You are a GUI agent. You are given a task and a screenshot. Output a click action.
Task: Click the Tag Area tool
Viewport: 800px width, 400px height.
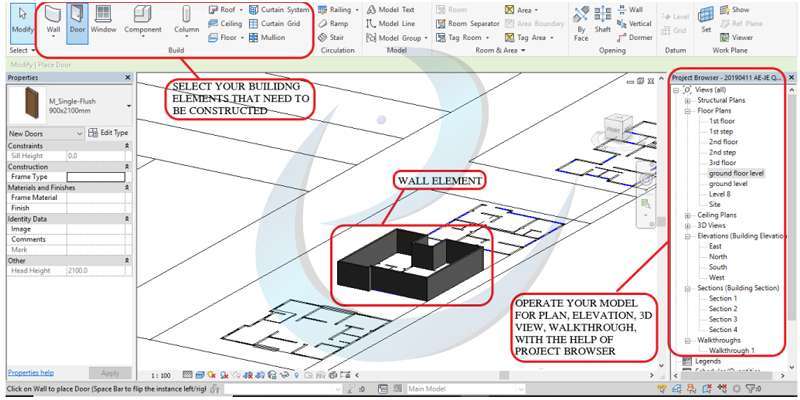point(529,37)
